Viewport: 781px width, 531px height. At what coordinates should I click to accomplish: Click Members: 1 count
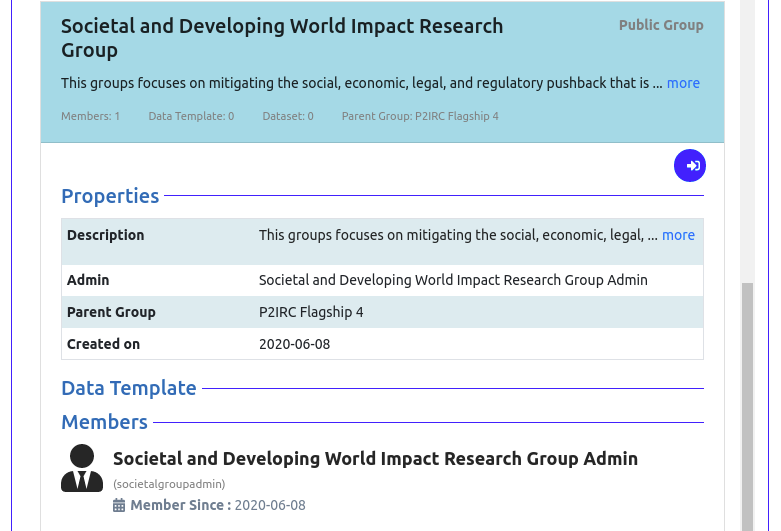coord(91,116)
